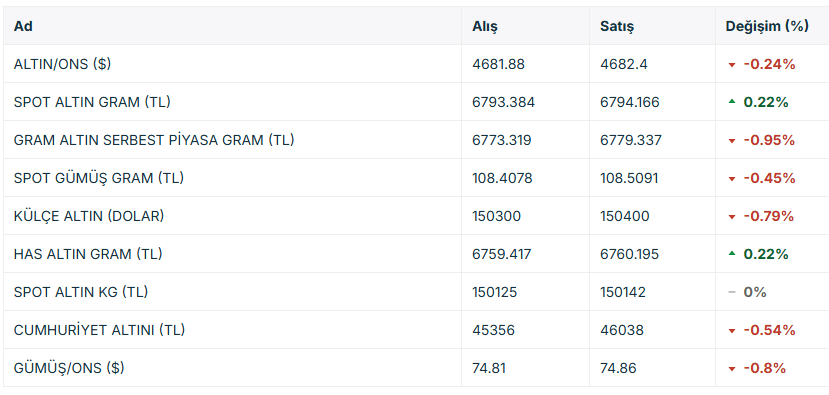Viewport: 829px width, 395px height.
Task: Click the red down arrow beside -0.8%
Action: 732,369
